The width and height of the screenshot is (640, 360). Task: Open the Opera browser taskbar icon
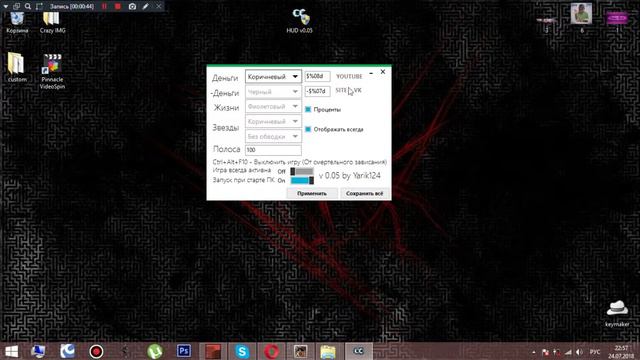(x=271, y=351)
